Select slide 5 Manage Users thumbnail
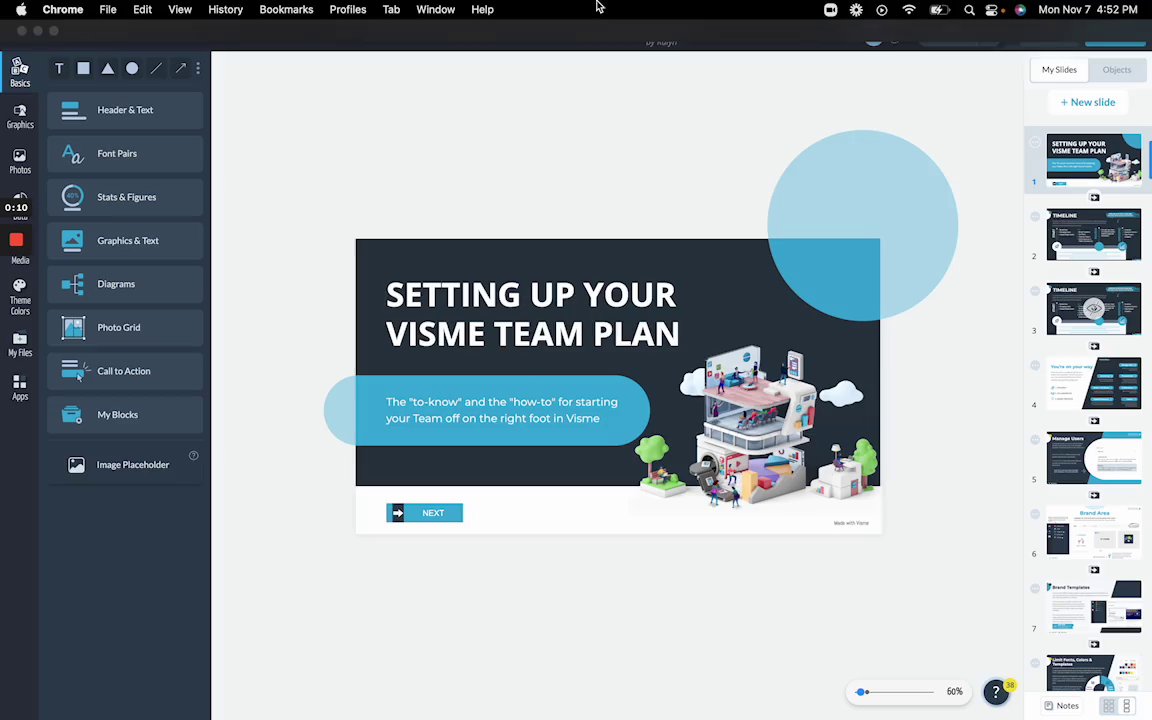Image resolution: width=1152 pixels, height=720 pixels. click(1093, 457)
